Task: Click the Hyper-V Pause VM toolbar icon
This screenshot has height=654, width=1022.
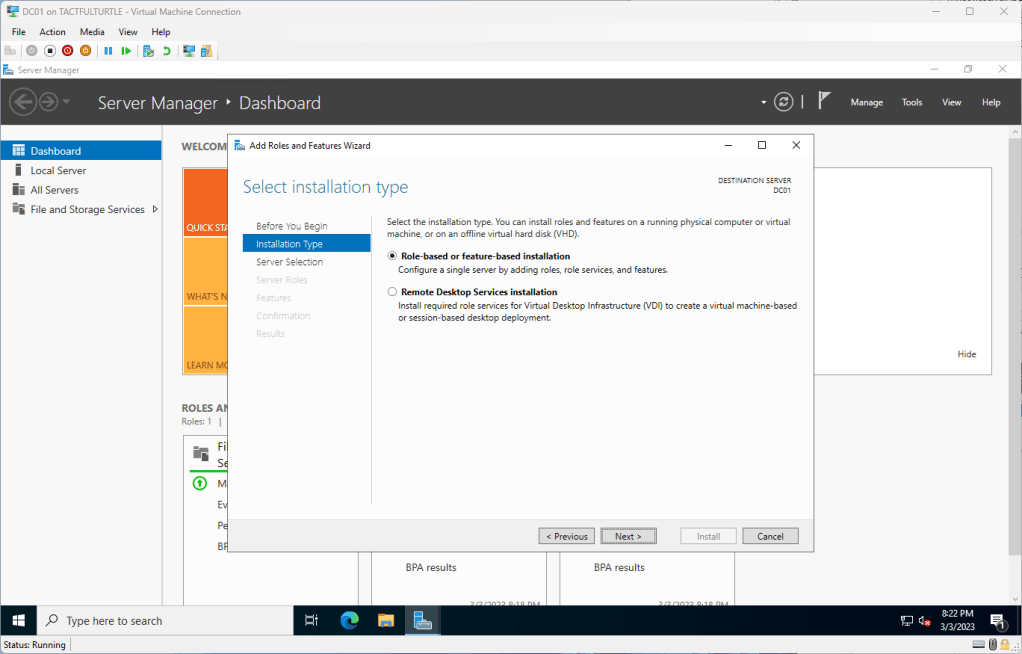Action: (x=108, y=51)
